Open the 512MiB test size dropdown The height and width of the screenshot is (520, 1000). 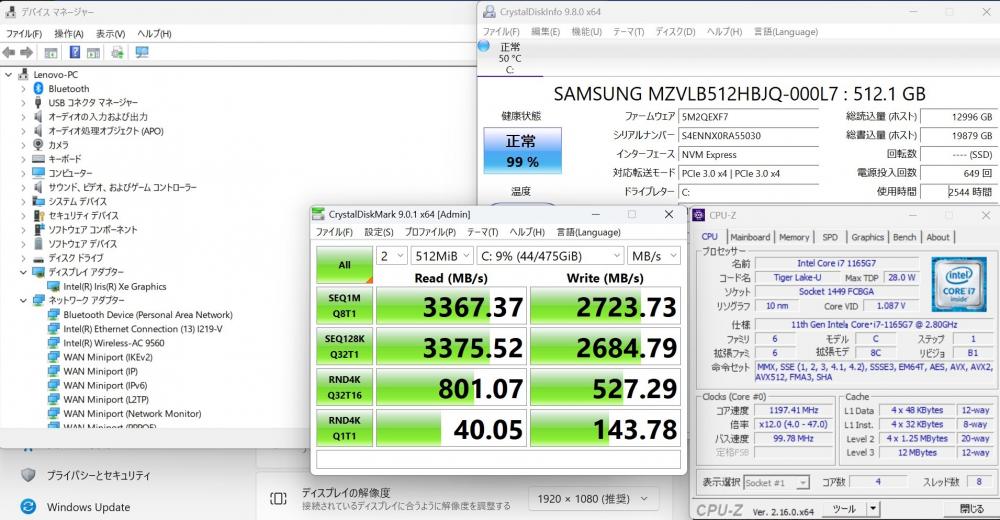pyautogui.click(x=442, y=256)
